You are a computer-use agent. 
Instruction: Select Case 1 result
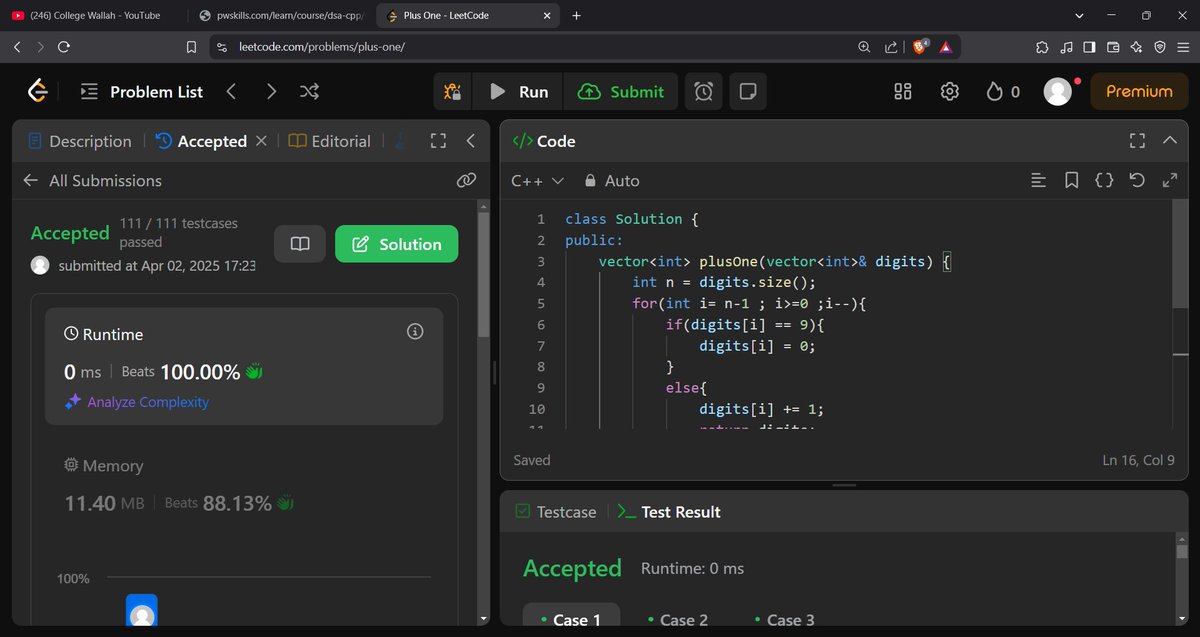[x=571, y=620]
